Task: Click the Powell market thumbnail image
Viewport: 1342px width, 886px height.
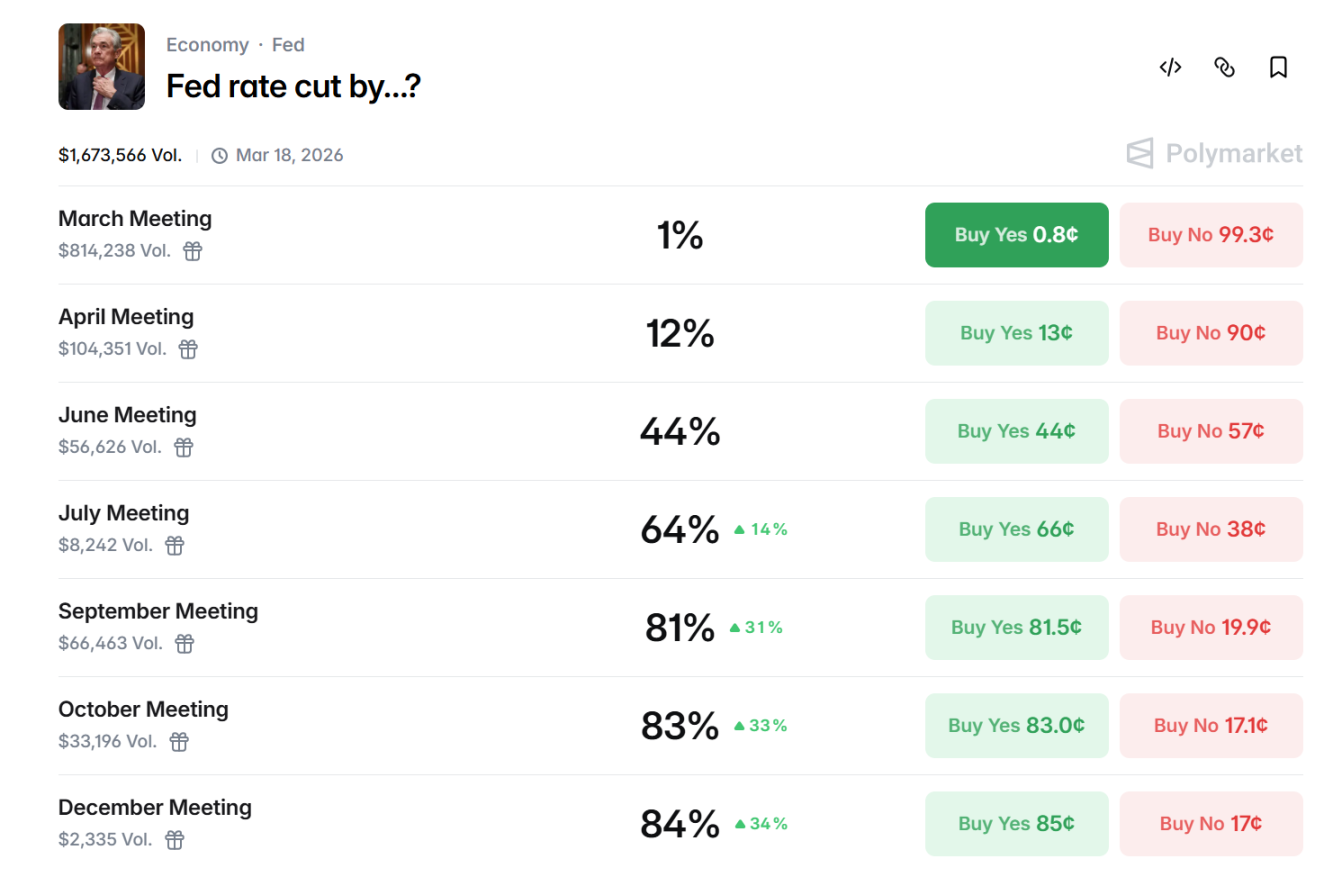Action: coord(102,67)
